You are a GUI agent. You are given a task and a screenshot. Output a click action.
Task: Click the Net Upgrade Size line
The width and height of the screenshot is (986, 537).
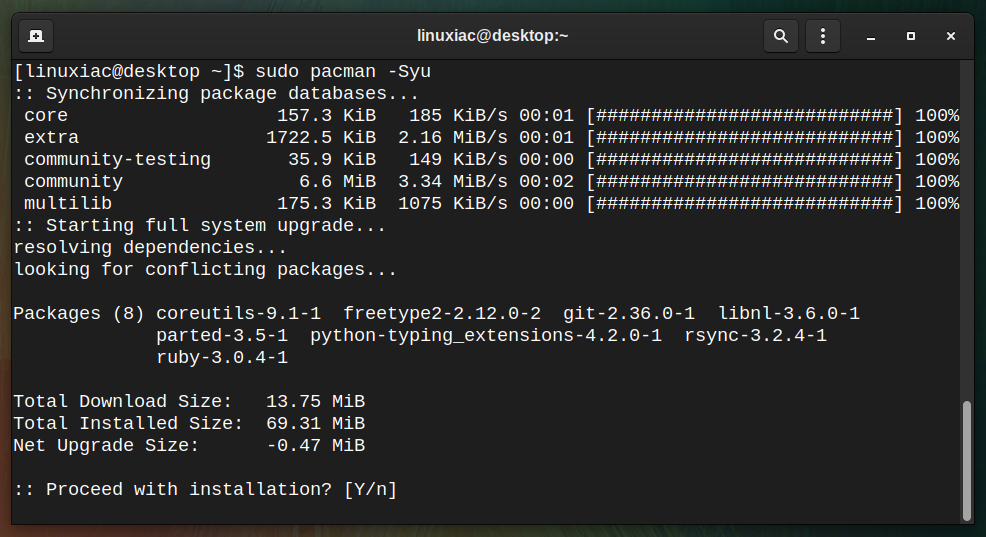(x=189, y=446)
